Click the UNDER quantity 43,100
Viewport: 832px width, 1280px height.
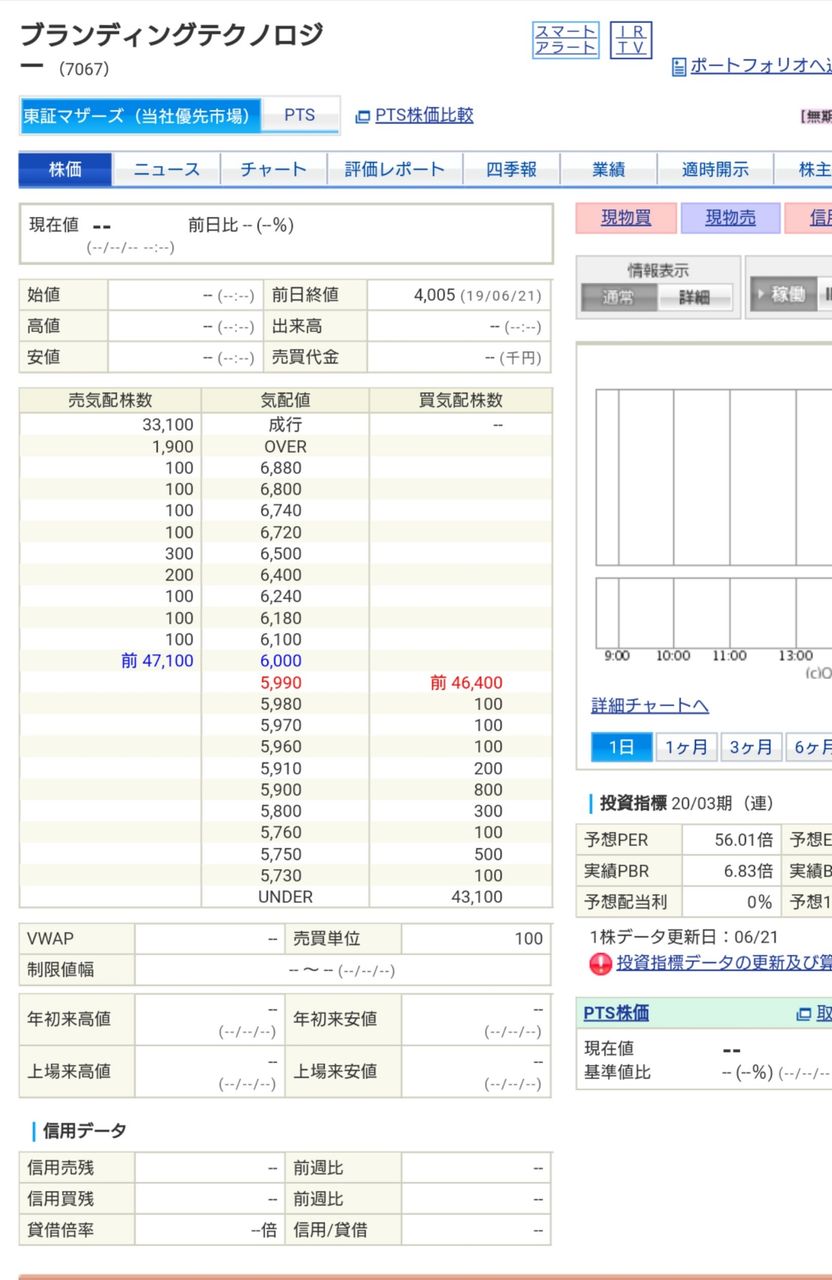click(477, 897)
